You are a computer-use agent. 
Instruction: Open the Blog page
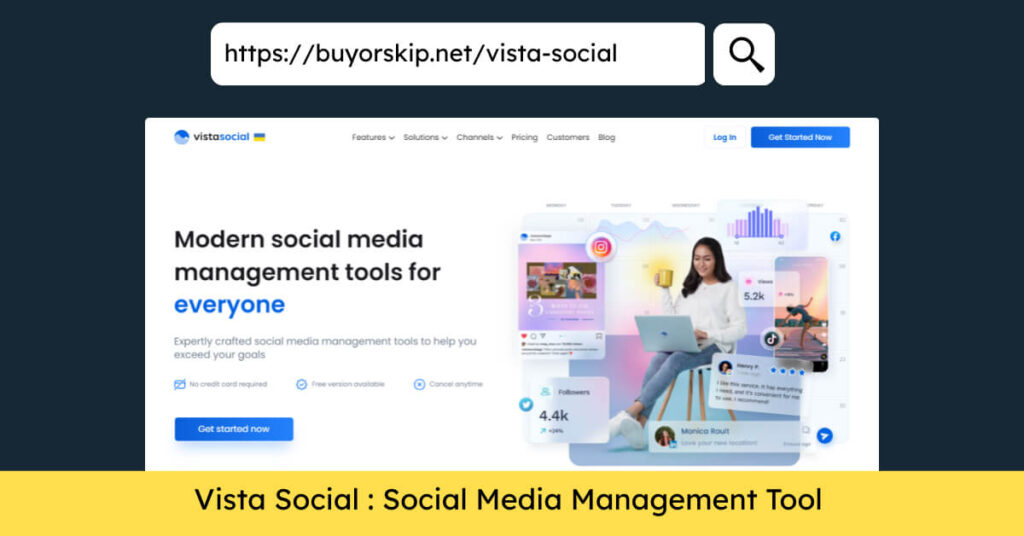607,138
